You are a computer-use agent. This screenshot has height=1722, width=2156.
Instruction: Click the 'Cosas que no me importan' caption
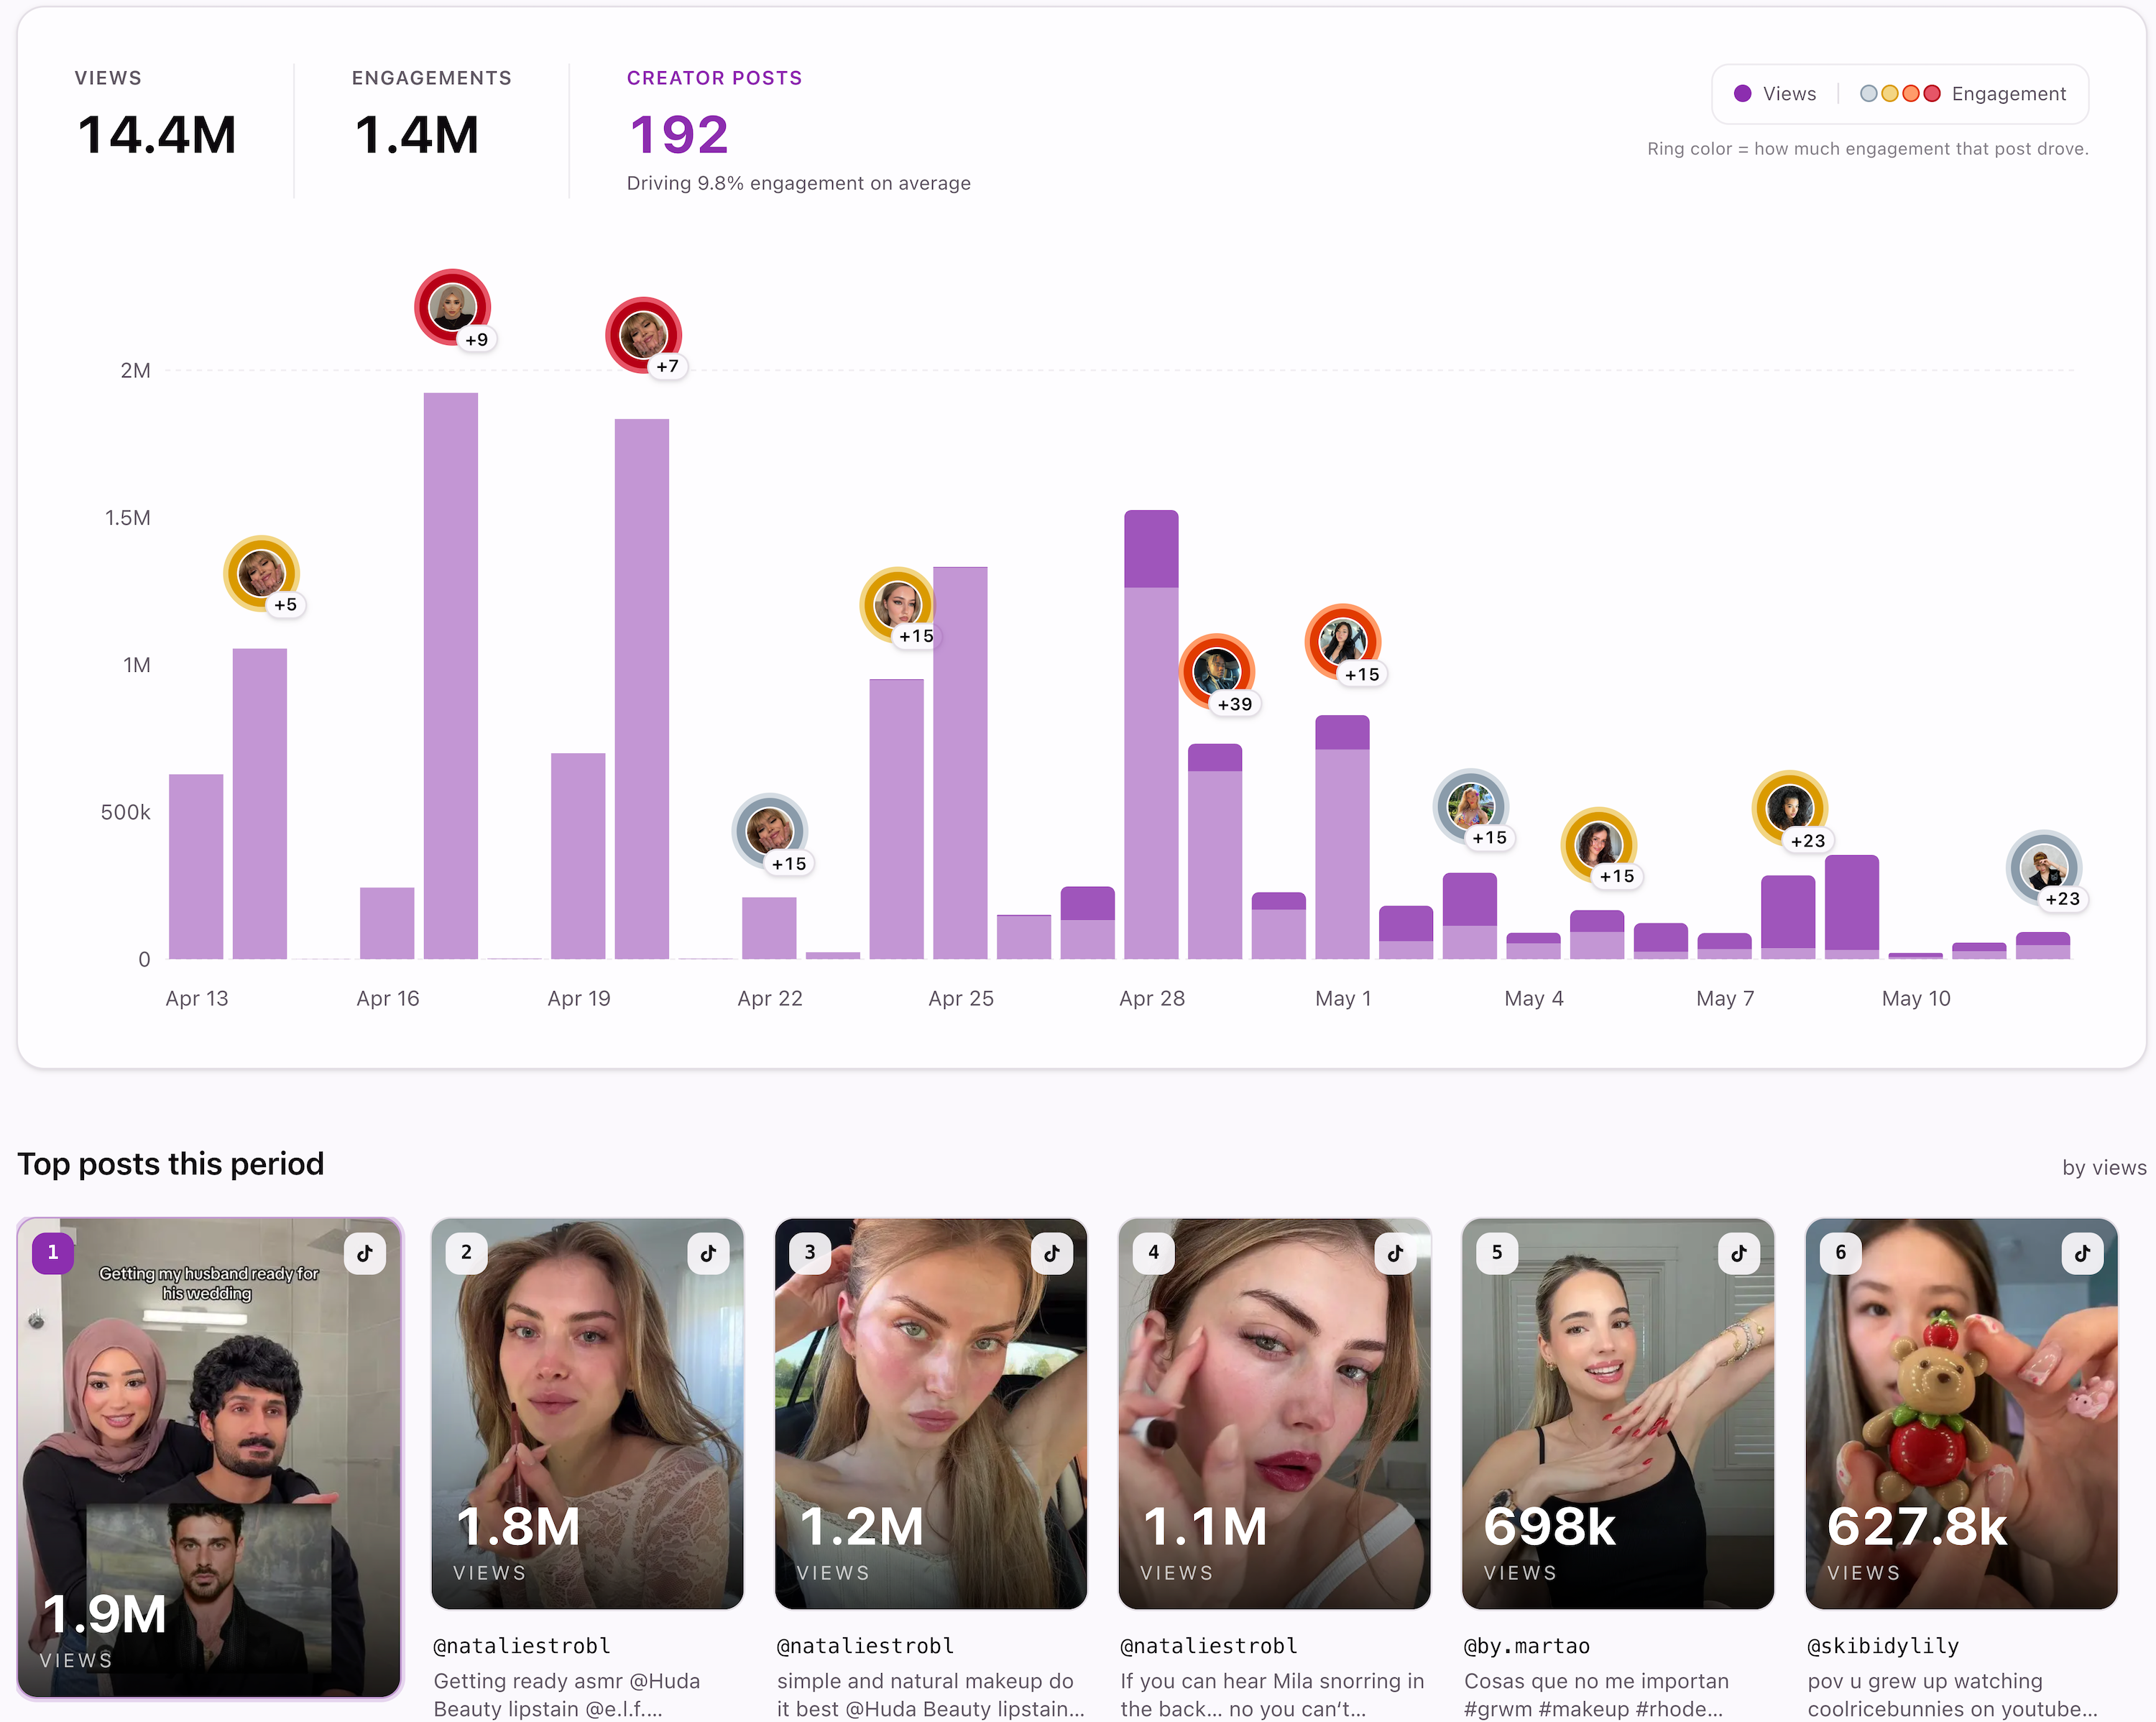[1596, 1695]
